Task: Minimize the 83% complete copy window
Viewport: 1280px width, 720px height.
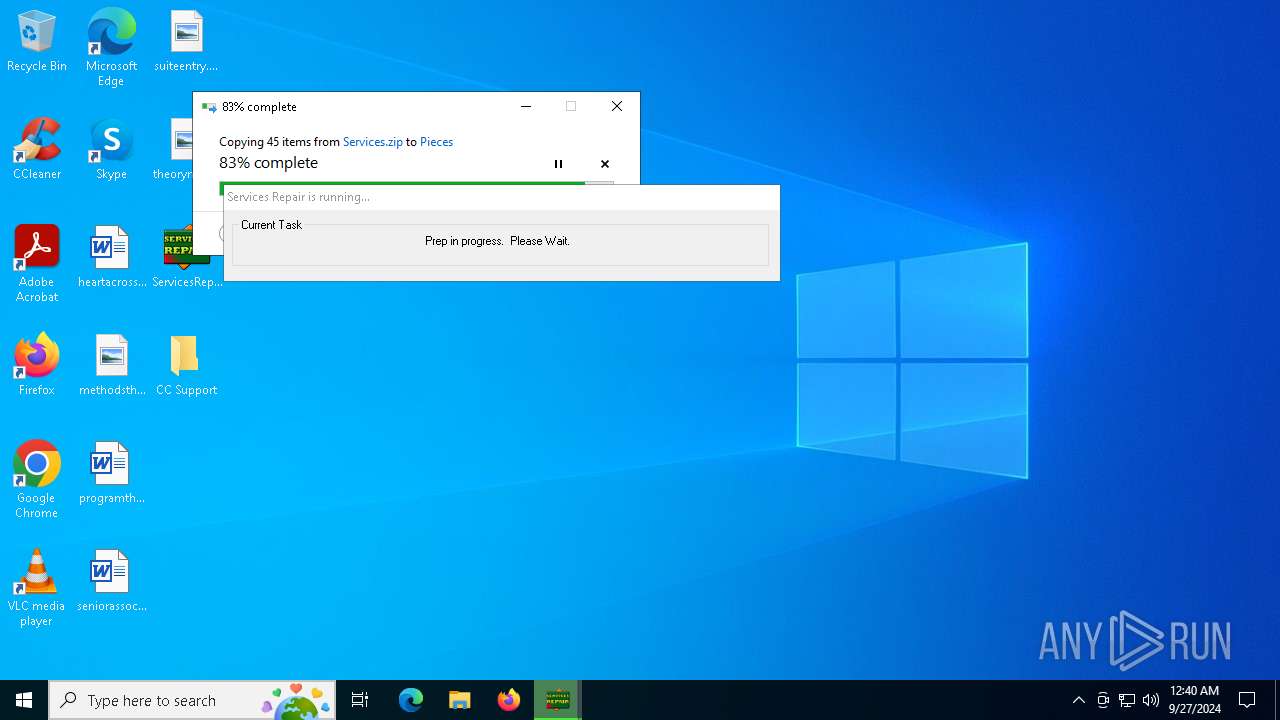Action: [x=526, y=107]
